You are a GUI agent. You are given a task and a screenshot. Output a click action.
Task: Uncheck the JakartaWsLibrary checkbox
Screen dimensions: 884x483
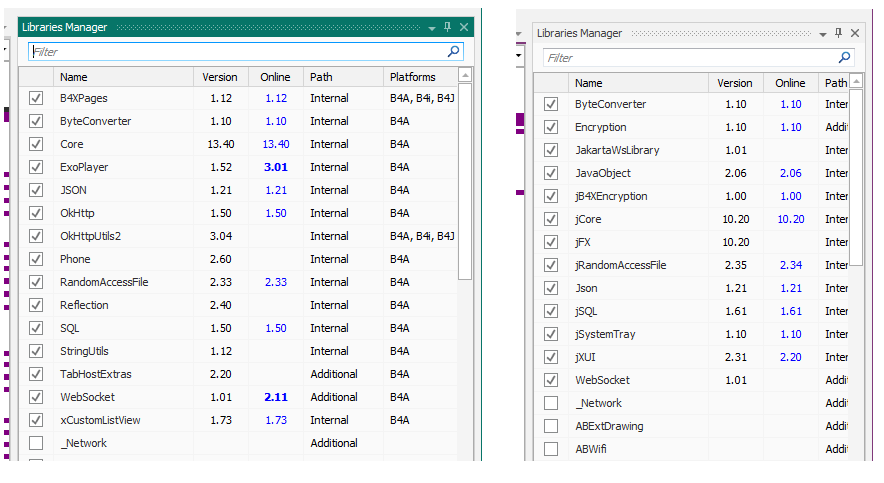(x=551, y=150)
